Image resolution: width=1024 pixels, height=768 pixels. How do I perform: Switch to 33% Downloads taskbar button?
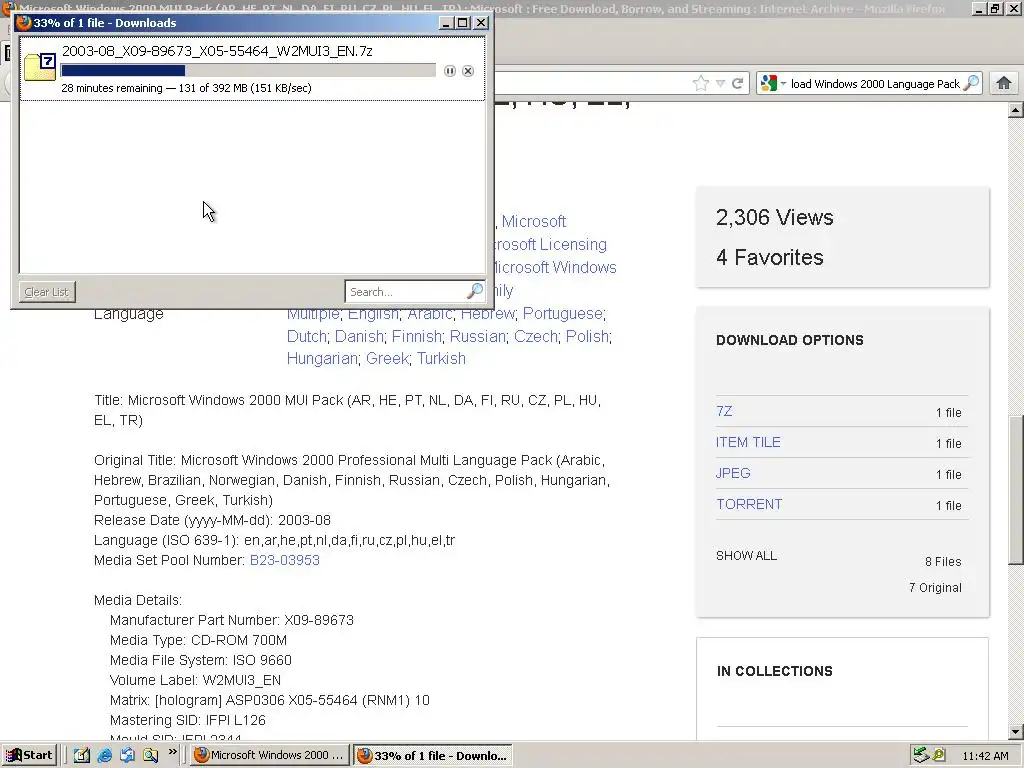click(x=433, y=755)
